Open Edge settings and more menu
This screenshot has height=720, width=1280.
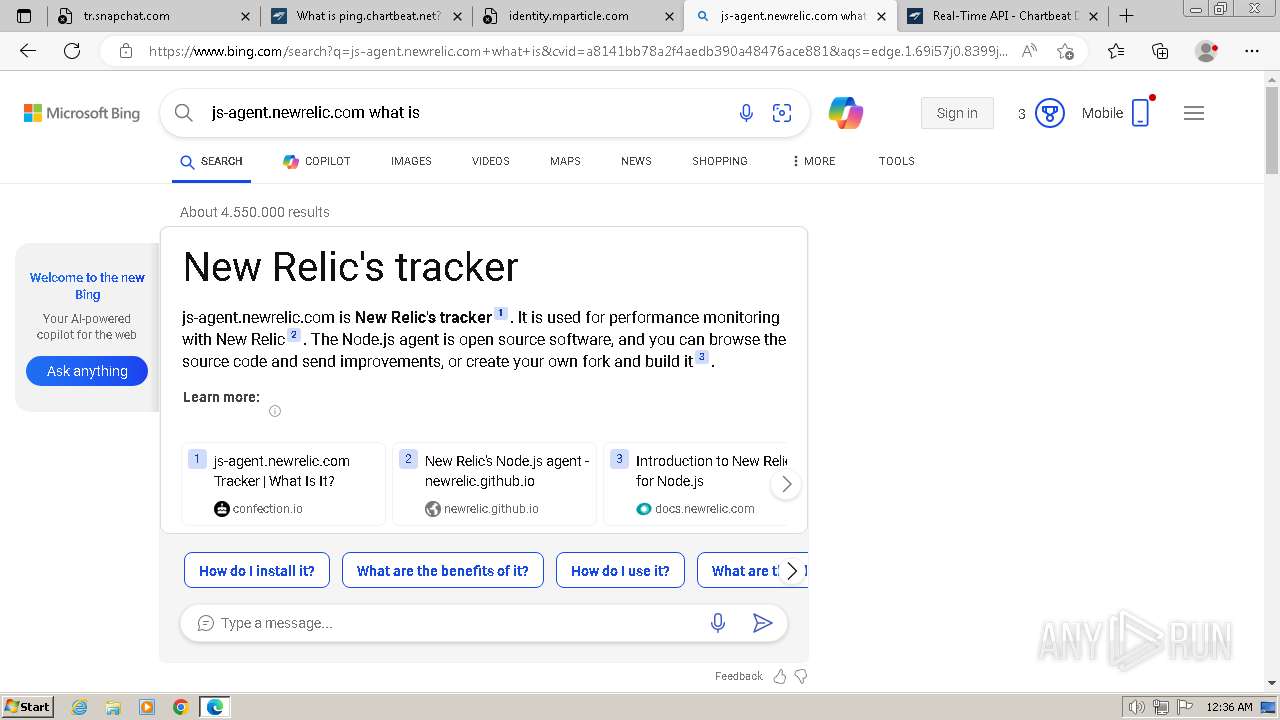1252,52
